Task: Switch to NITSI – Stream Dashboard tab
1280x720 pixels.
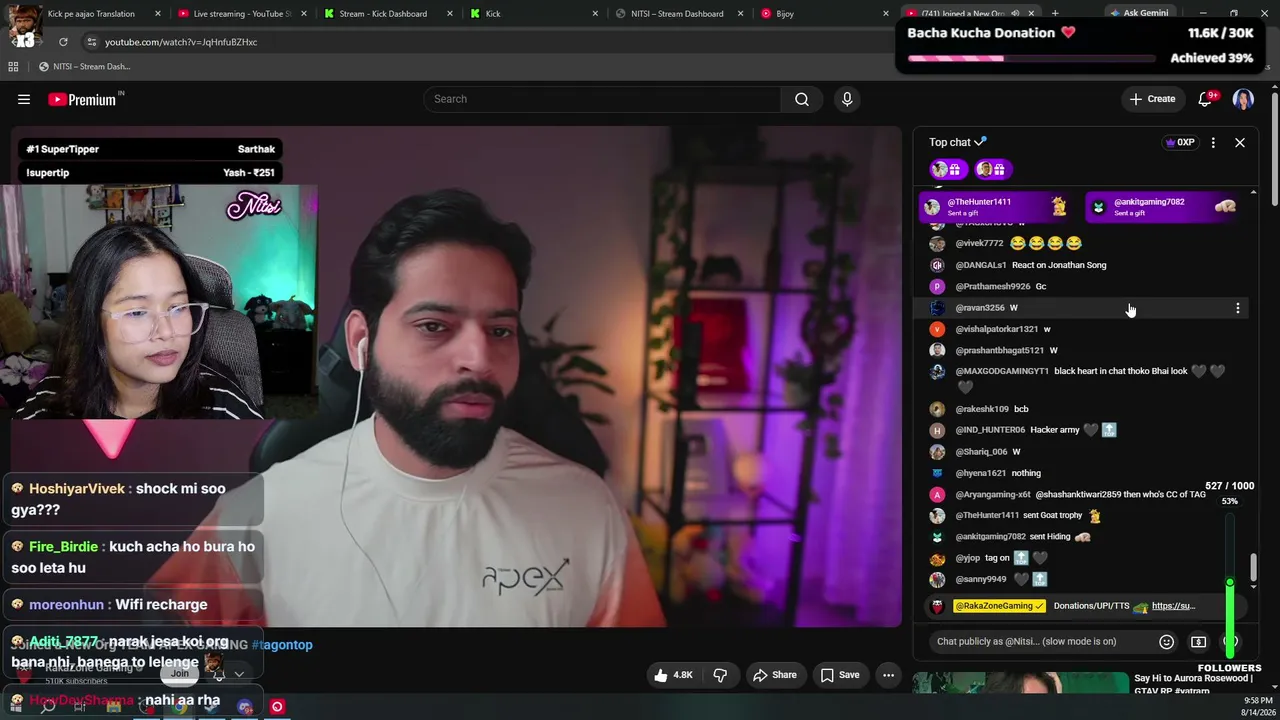Action: tap(683, 14)
